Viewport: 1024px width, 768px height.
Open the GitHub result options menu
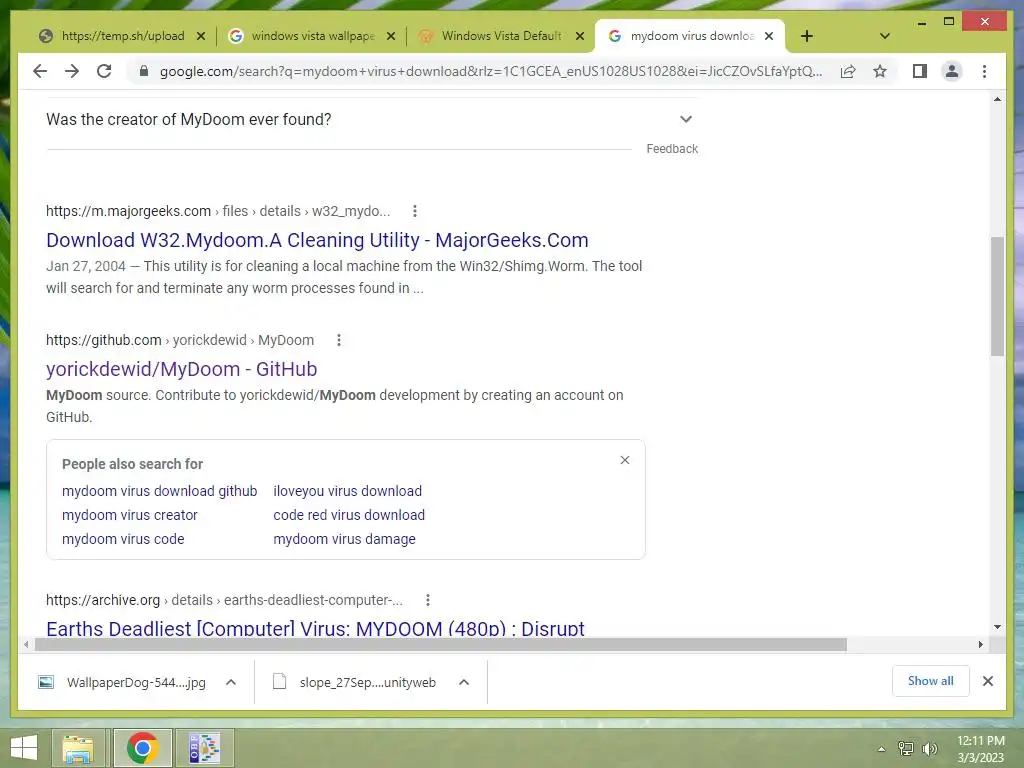[338, 340]
